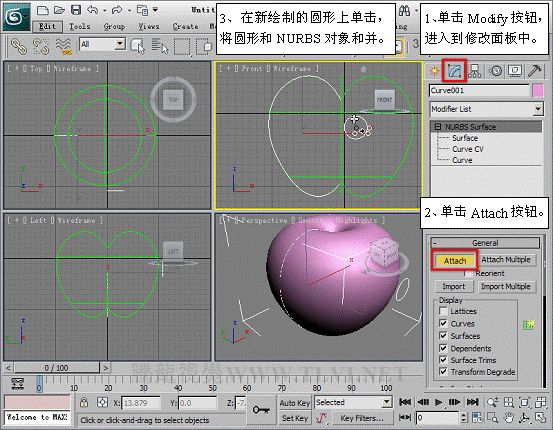Click the NURBS creation toolbox icon

point(528,325)
